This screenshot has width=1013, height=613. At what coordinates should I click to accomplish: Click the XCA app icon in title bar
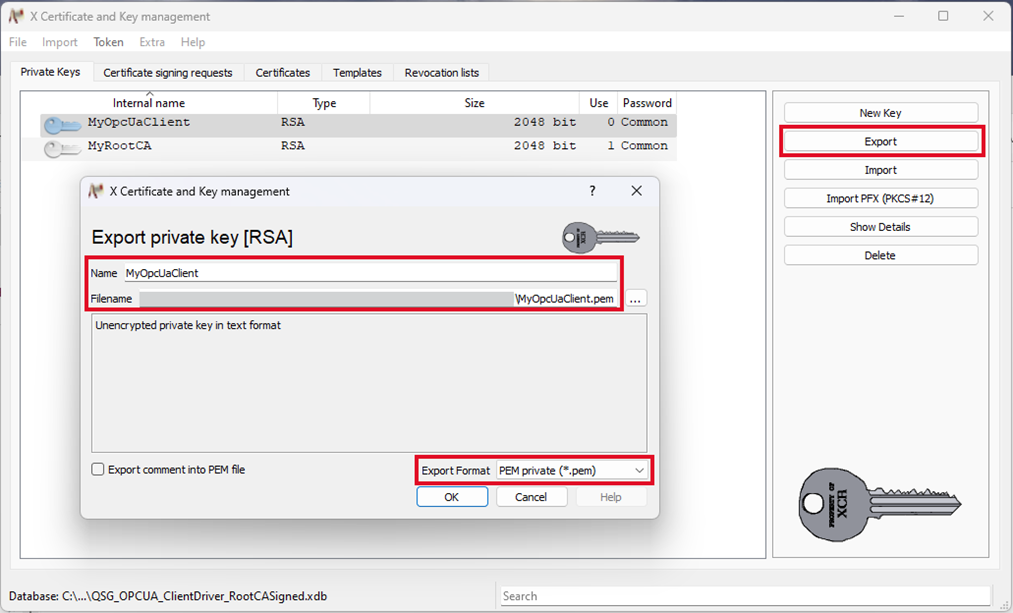pos(16,16)
